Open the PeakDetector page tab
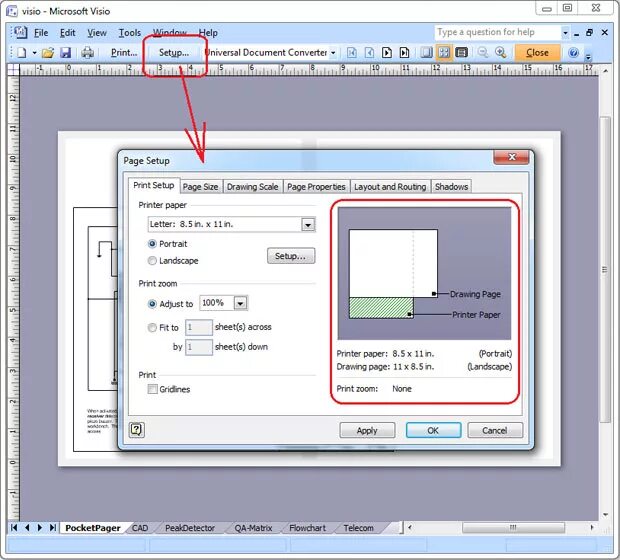The width and height of the screenshot is (620, 560). [x=190, y=528]
